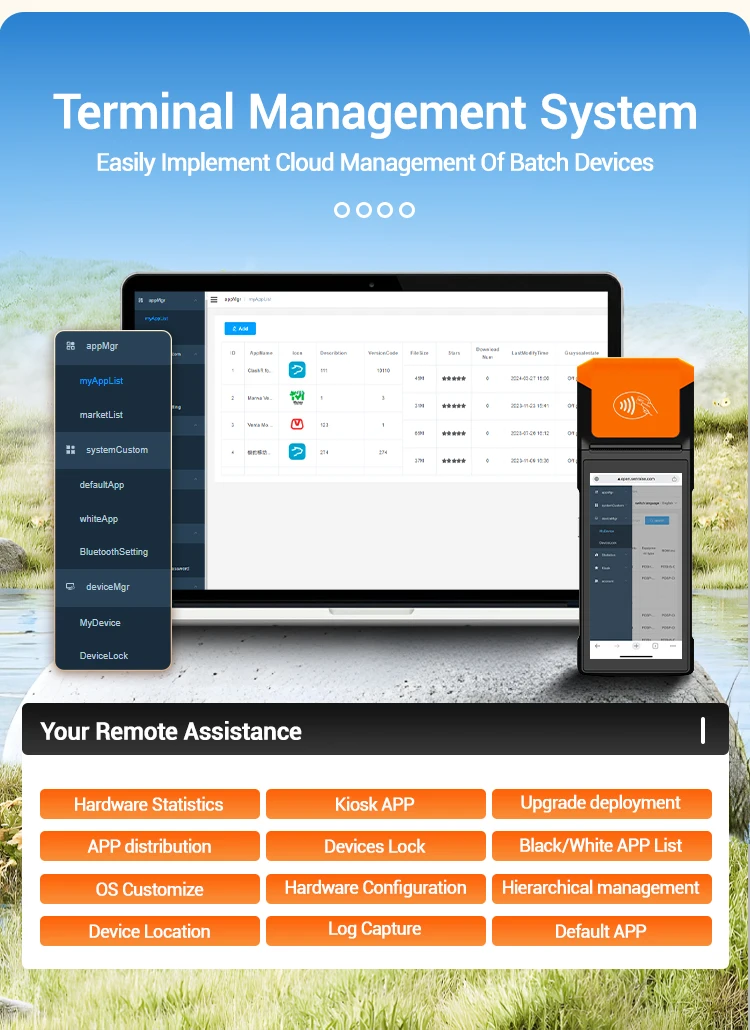750x1030 pixels.
Task: Click the green app icon in row 2
Action: coord(297,397)
